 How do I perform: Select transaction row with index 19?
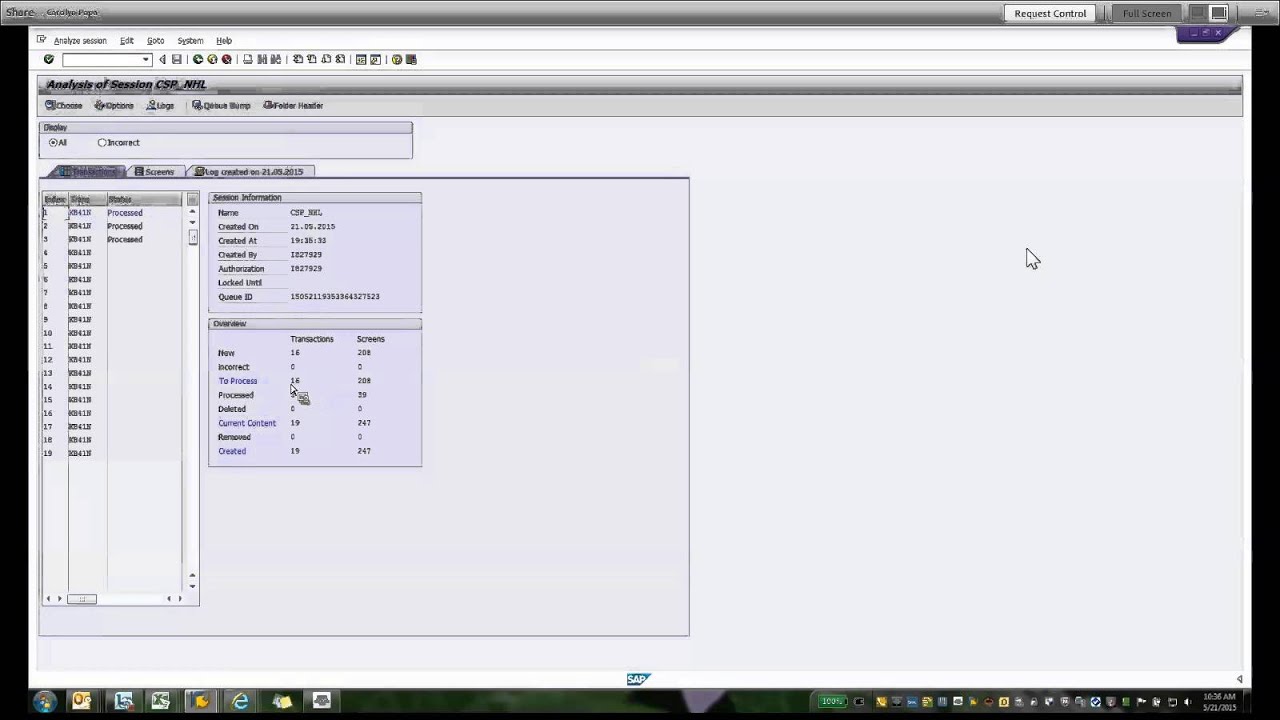112,453
